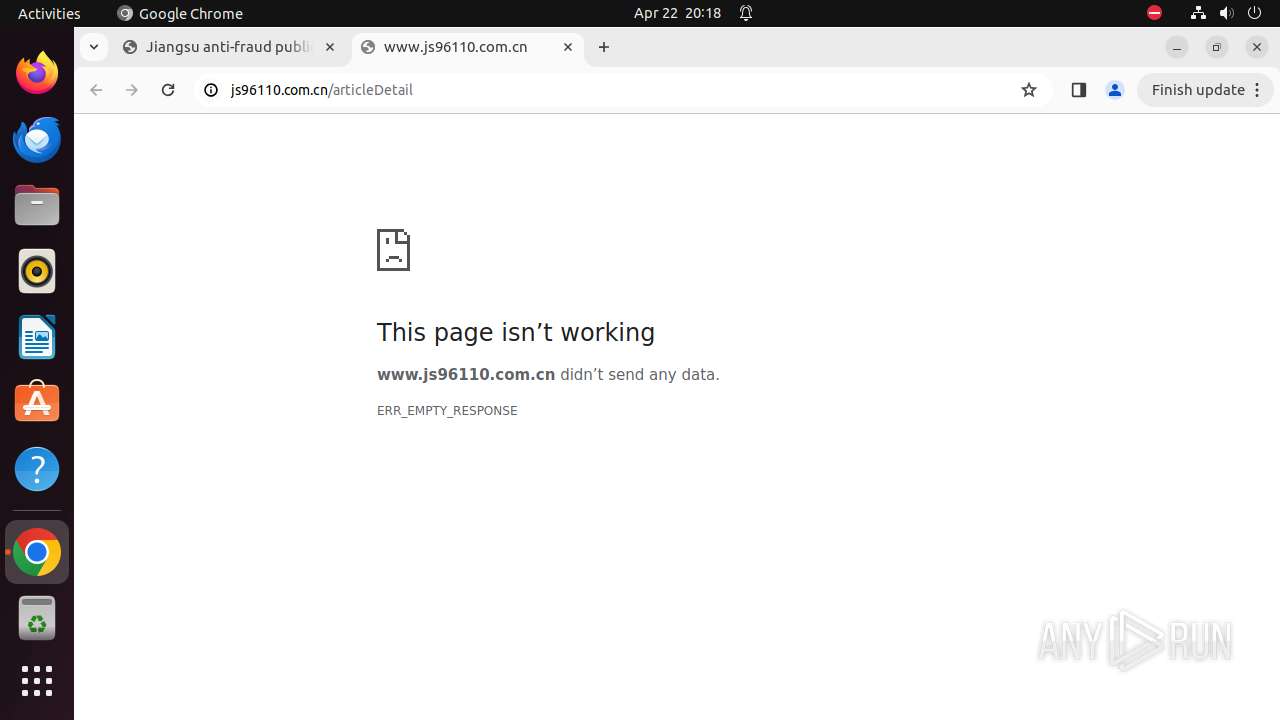The height and width of the screenshot is (720, 1280).
Task: View site information icon
Action: pyautogui.click(x=211, y=90)
